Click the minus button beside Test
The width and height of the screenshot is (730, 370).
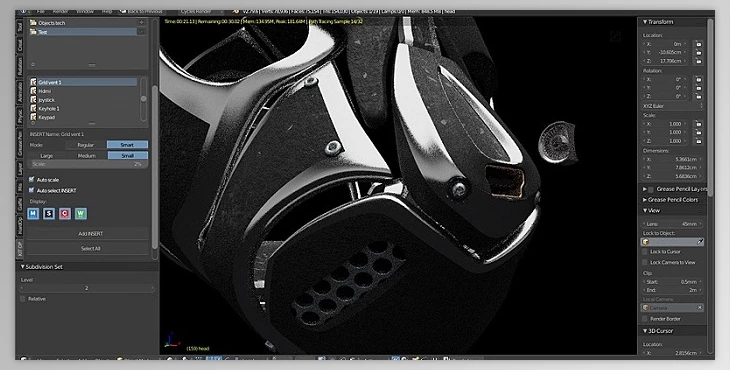[x=142, y=32]
